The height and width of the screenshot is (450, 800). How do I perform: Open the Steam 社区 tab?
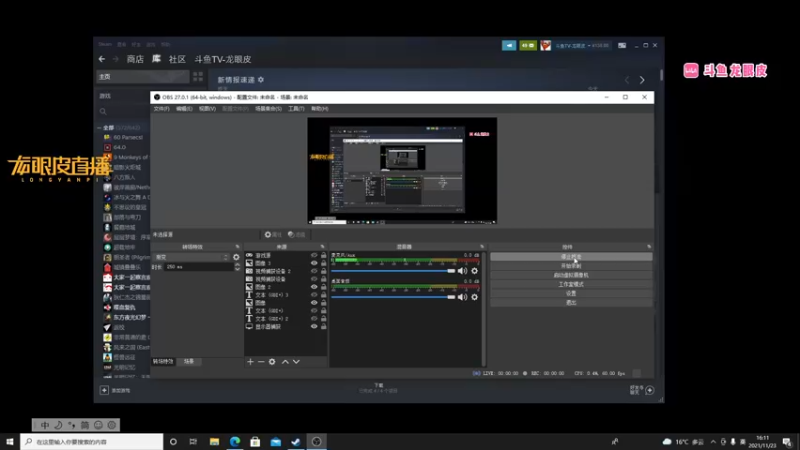(x=177, y=59)
